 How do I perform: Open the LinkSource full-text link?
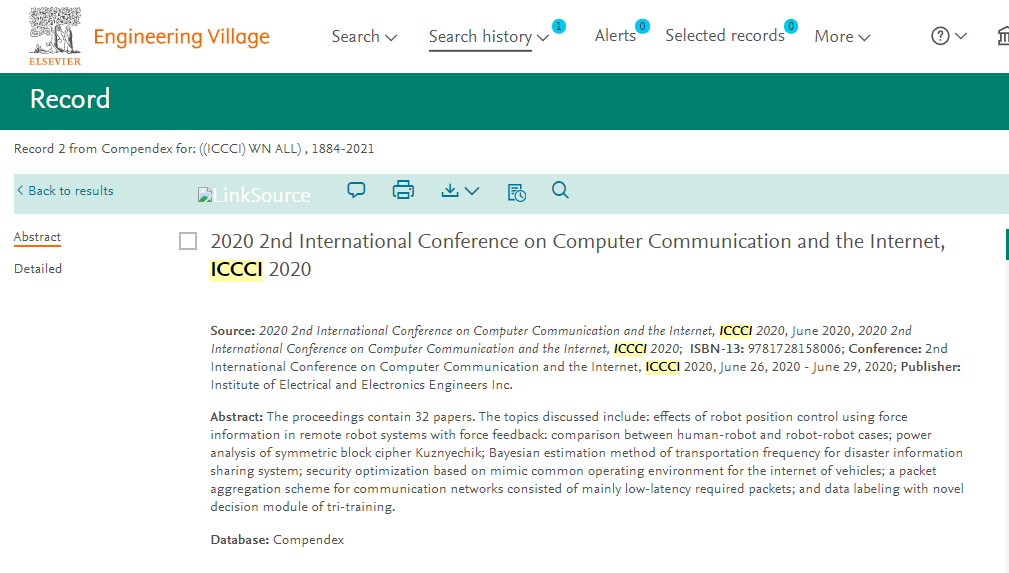click(x=254, y=194)
